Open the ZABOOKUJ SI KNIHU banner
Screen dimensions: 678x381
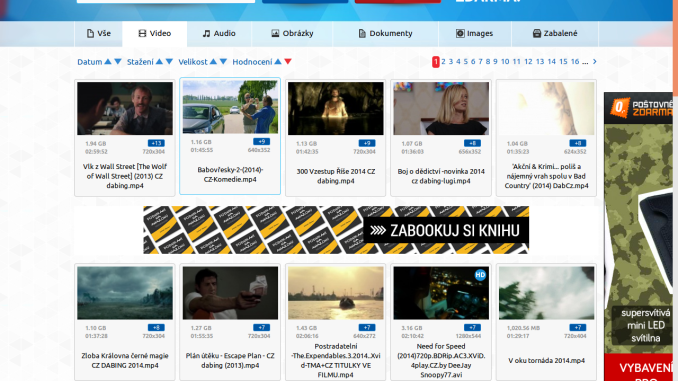(336, 230)
